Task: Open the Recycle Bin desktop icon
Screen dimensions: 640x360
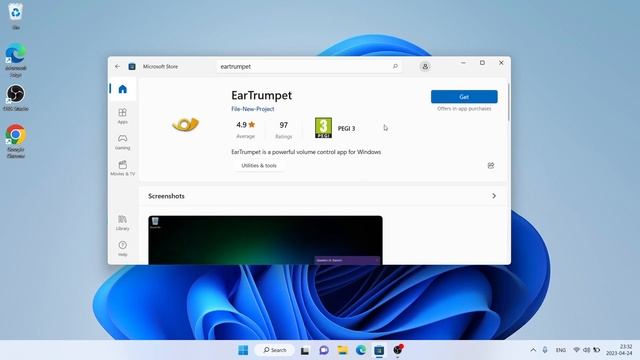Action: (16, 16)
